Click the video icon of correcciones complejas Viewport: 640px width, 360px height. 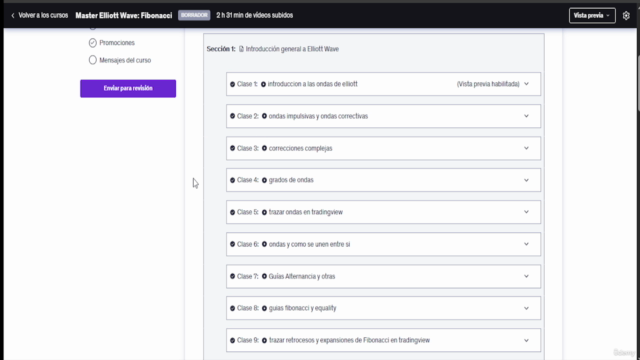click(x=264, y=148)
